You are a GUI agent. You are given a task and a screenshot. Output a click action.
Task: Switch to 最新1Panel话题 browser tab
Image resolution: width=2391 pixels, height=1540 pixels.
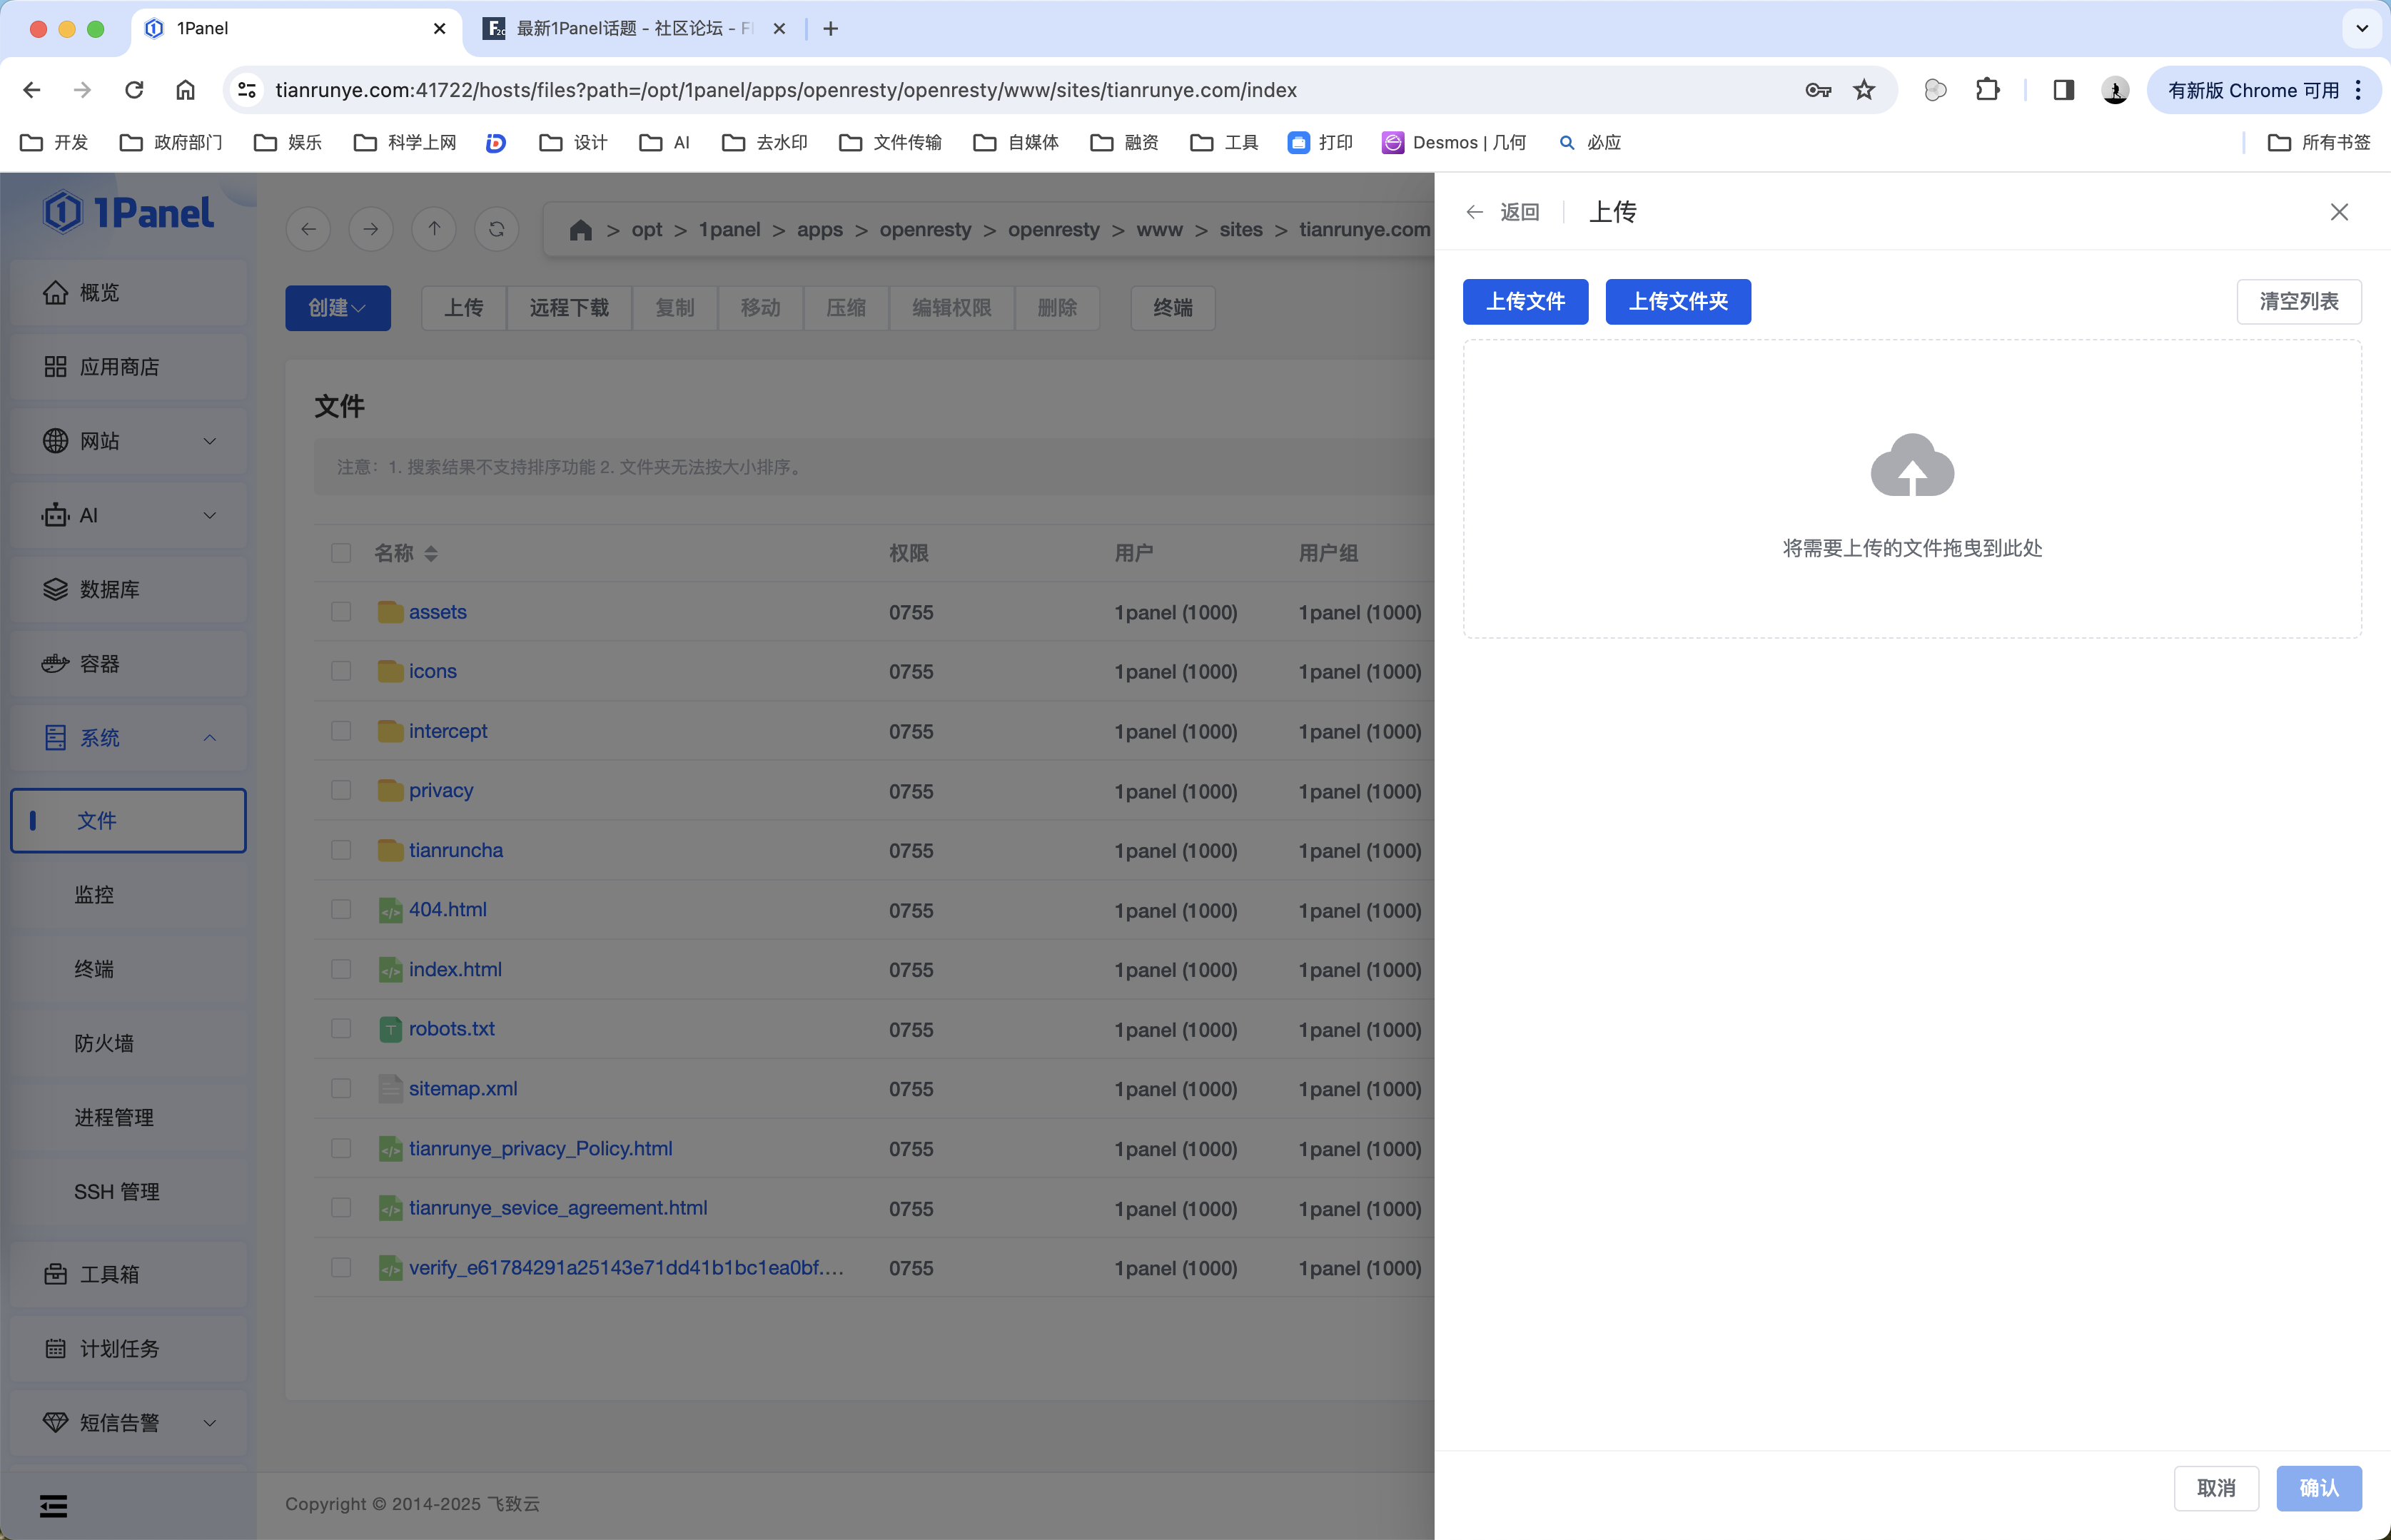635,29
